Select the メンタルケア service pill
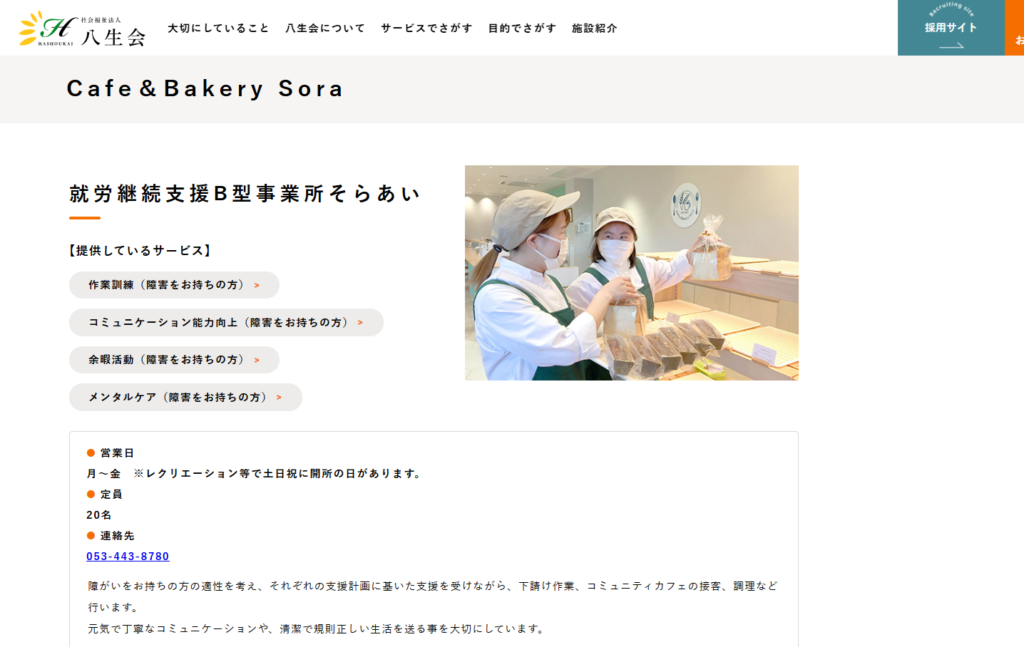The width and height of the screenshot is (1024, 647). [185, 397]
